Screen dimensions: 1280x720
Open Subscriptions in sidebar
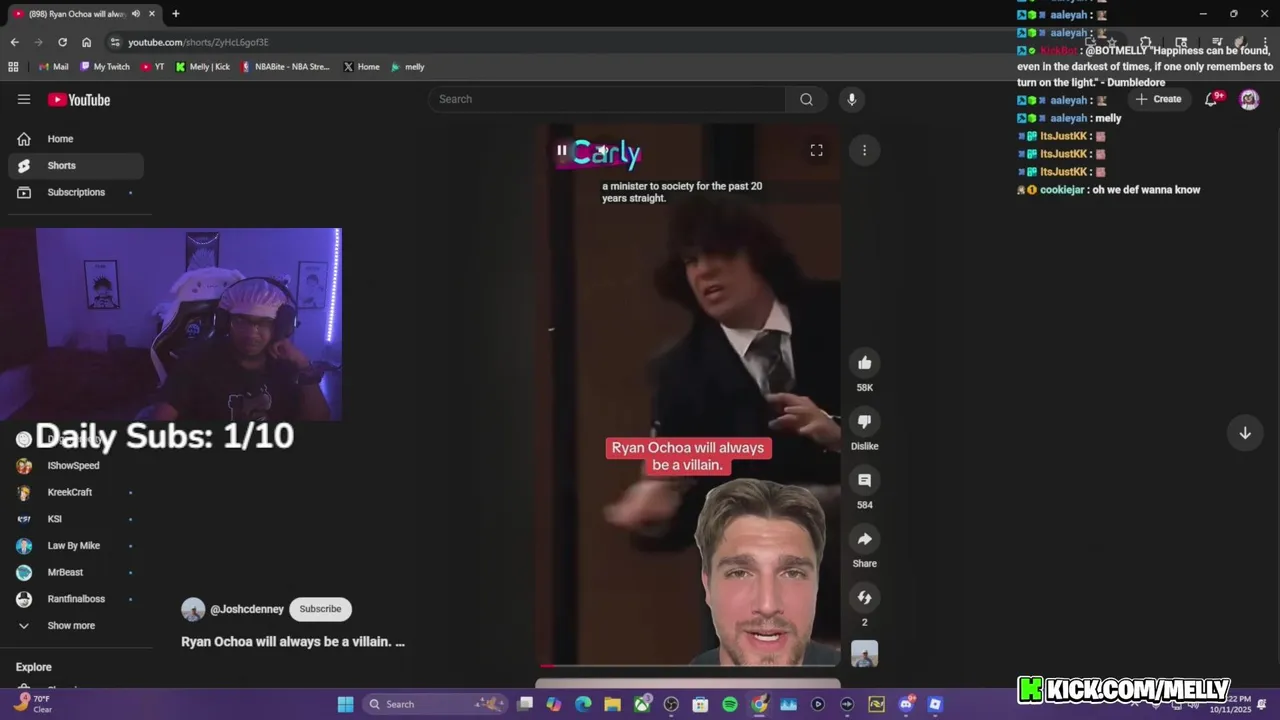tap(76, 192)
